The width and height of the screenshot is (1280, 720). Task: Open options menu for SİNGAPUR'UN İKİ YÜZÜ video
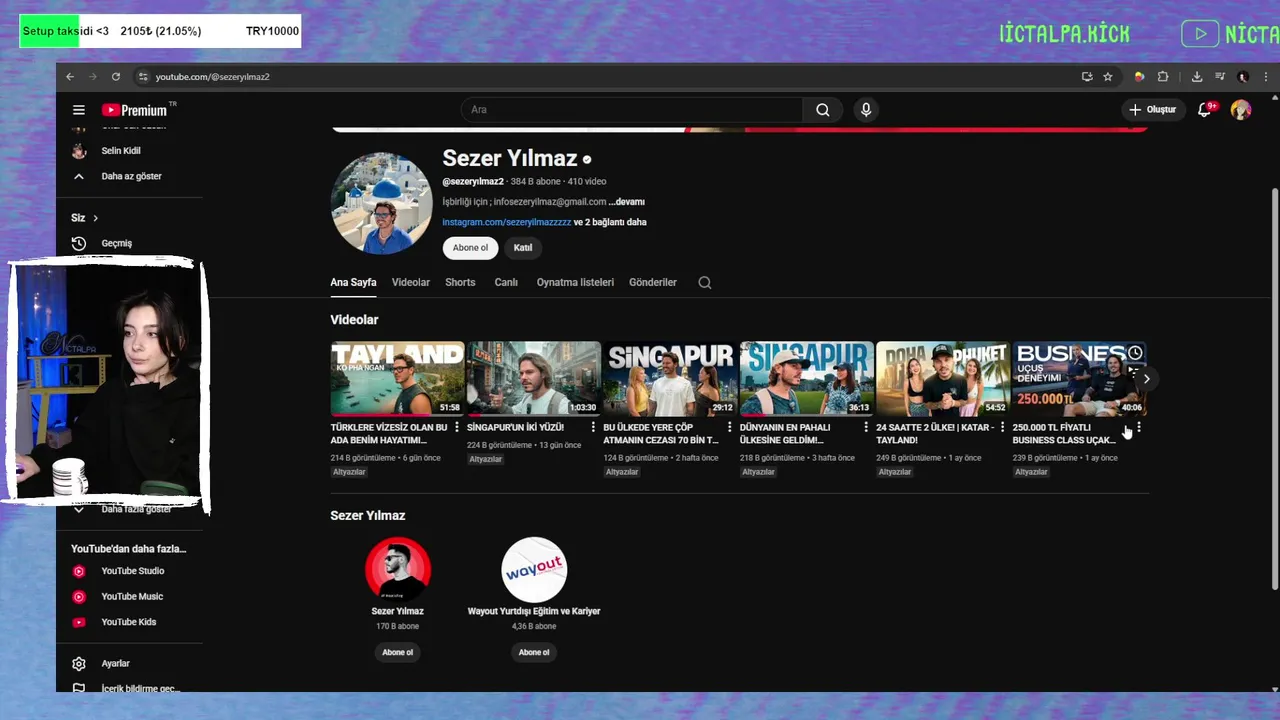point(593,428)
